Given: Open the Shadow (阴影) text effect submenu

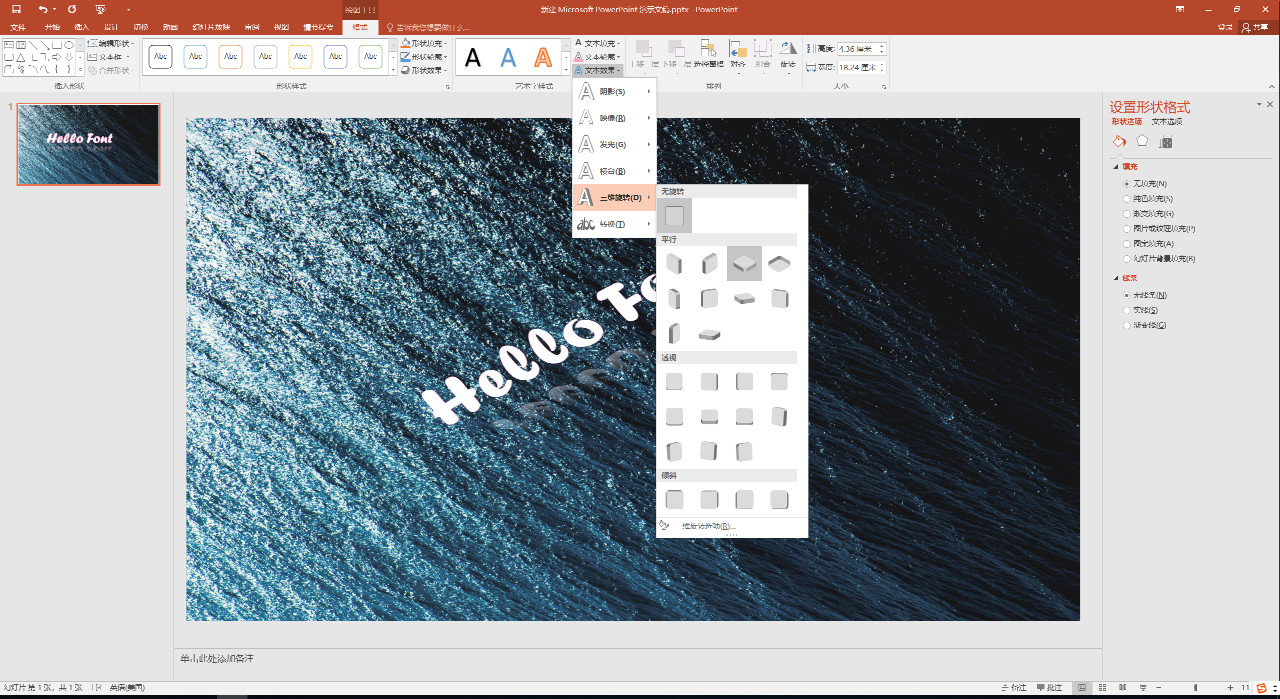Looking at the screenshot, I should click(614, 92).
